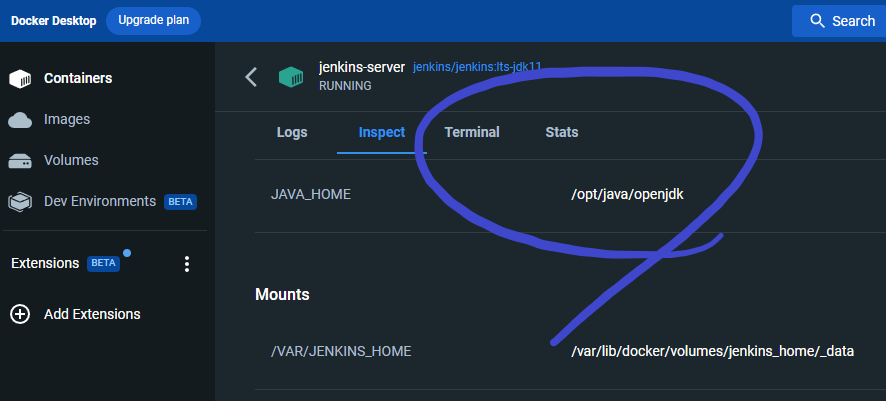The image size is (886, 401).
Task: Click the Search button
Action: click(839, 21)
